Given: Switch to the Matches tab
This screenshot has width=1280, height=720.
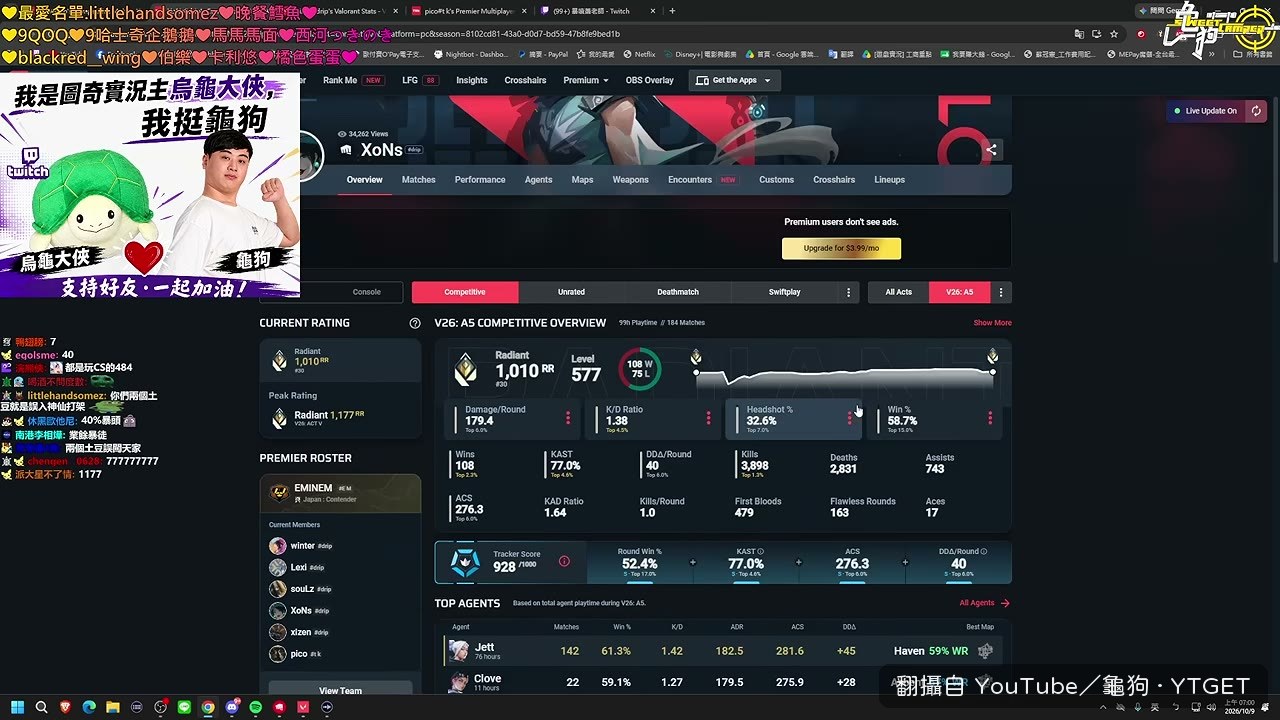Looking at the screenshot, I should (418, 180).
